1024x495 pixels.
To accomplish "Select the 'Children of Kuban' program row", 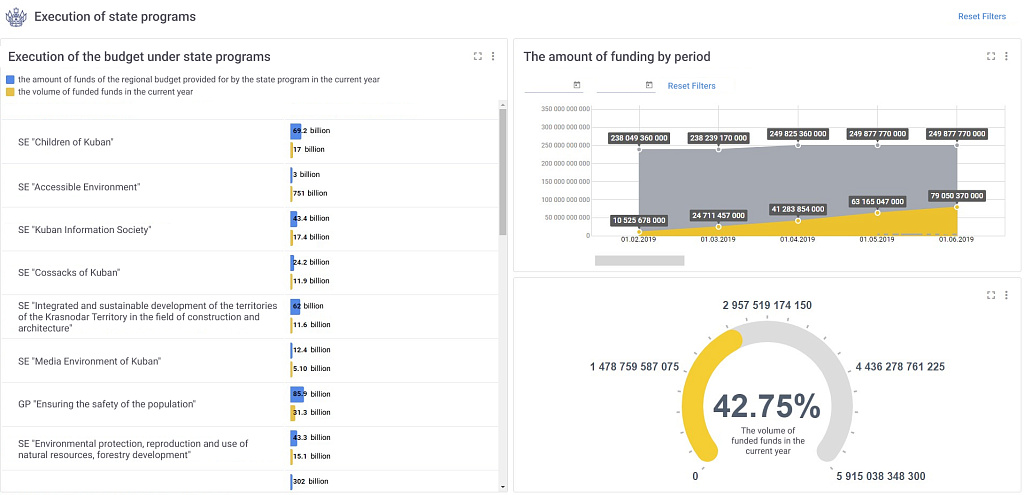I will coord(249,142).
